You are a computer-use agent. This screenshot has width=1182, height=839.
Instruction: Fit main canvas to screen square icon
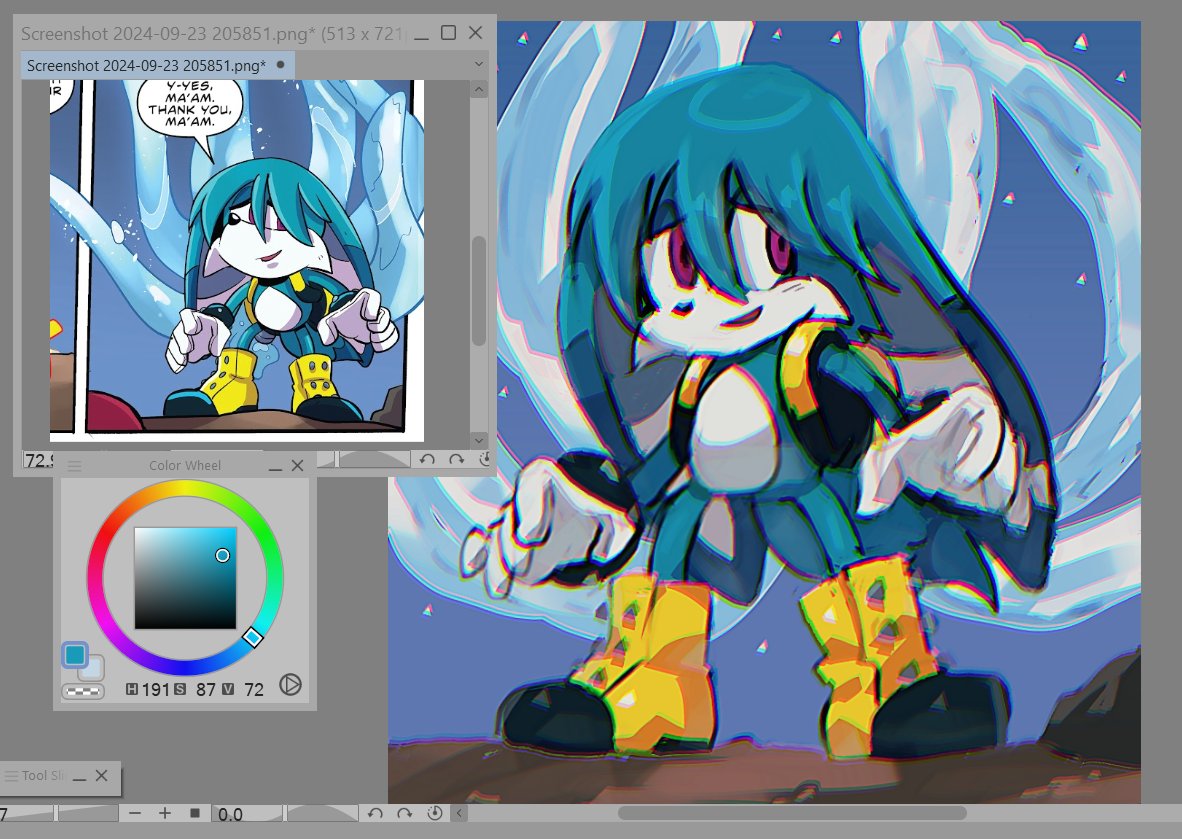[x=194, y=813]
